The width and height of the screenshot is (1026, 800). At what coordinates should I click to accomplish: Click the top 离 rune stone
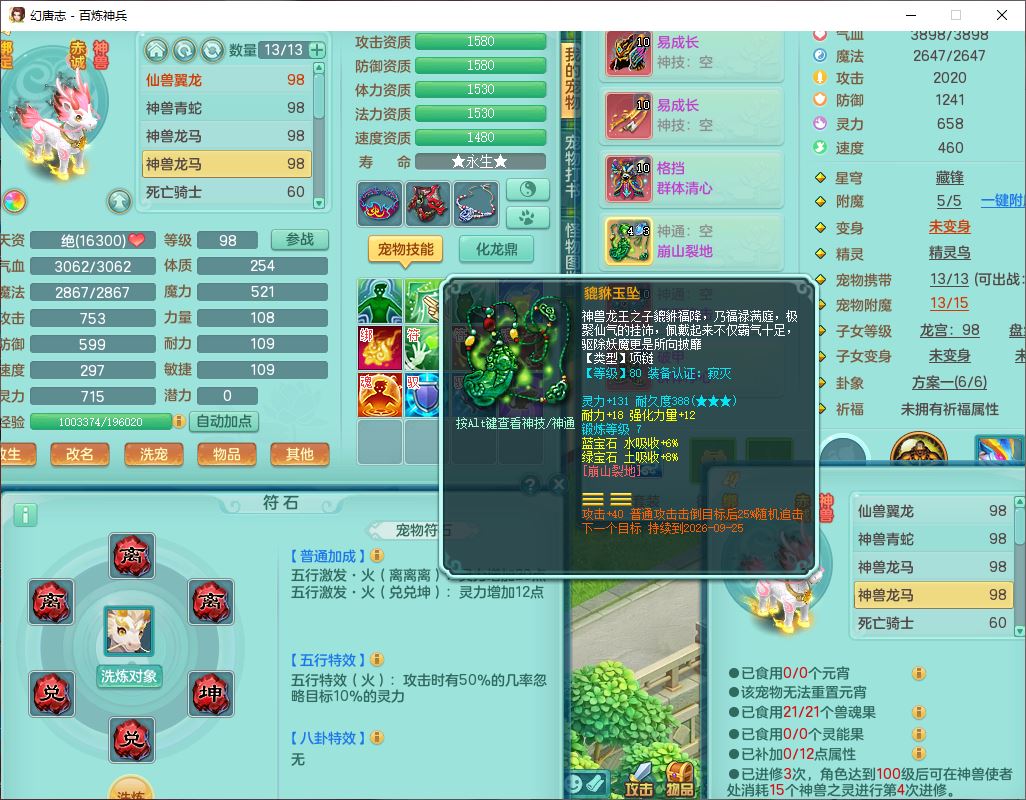[132, 555]
